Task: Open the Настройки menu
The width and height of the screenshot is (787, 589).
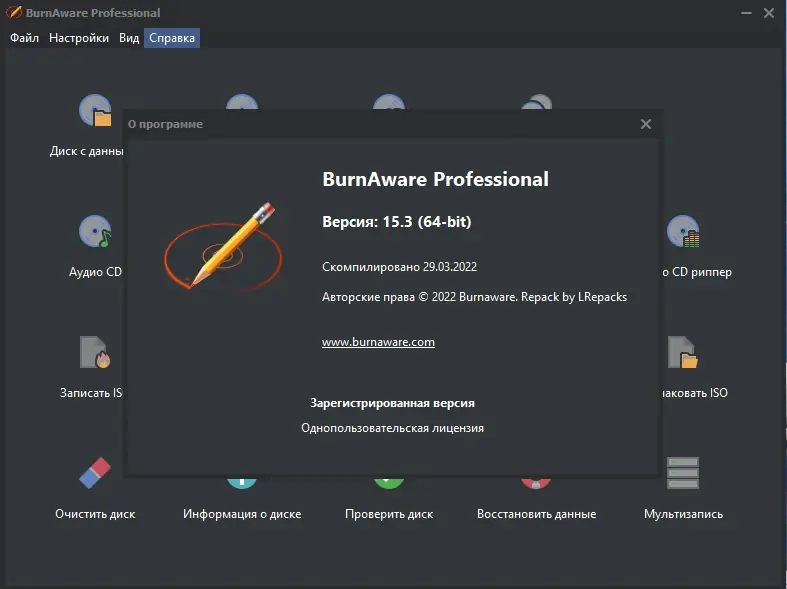Action: (79, 38)
